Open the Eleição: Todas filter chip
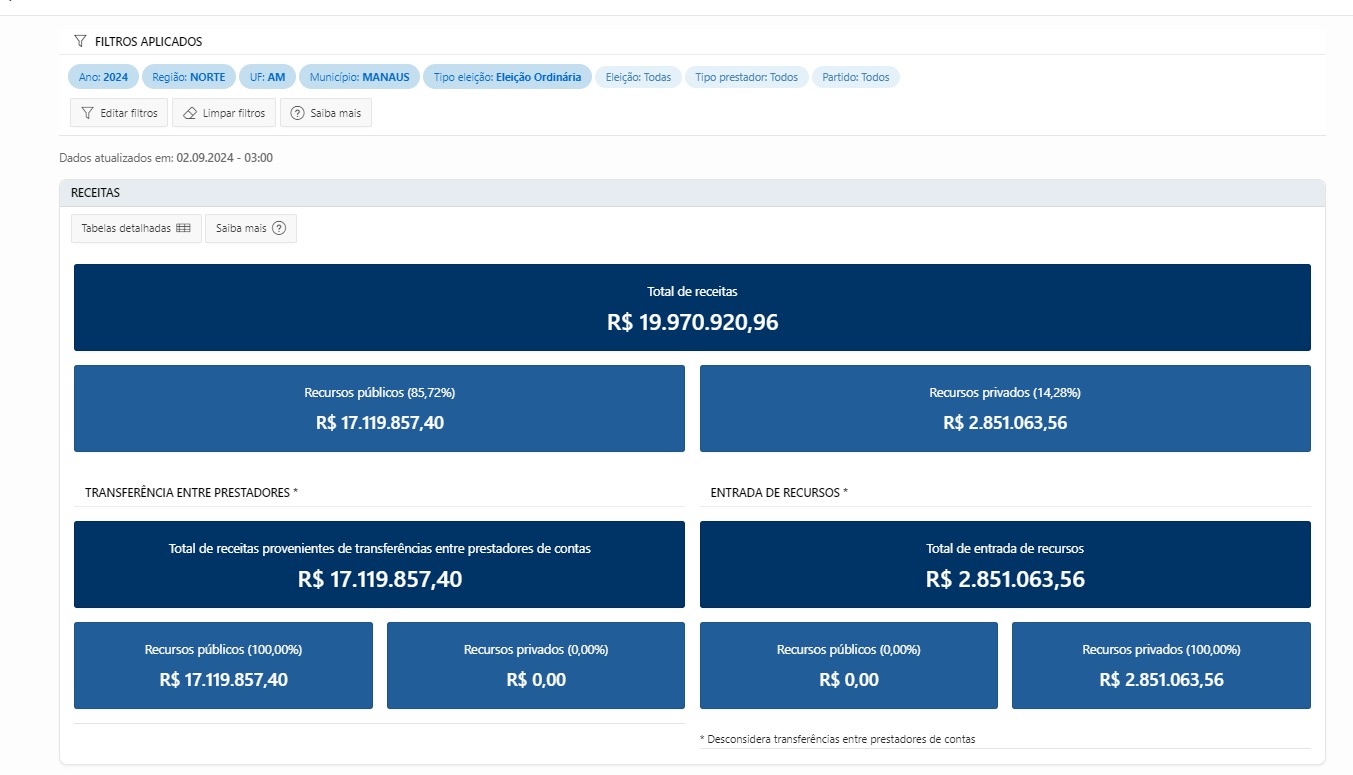The height and width of the screenshot is (775, 1353). tap(638, 77)
